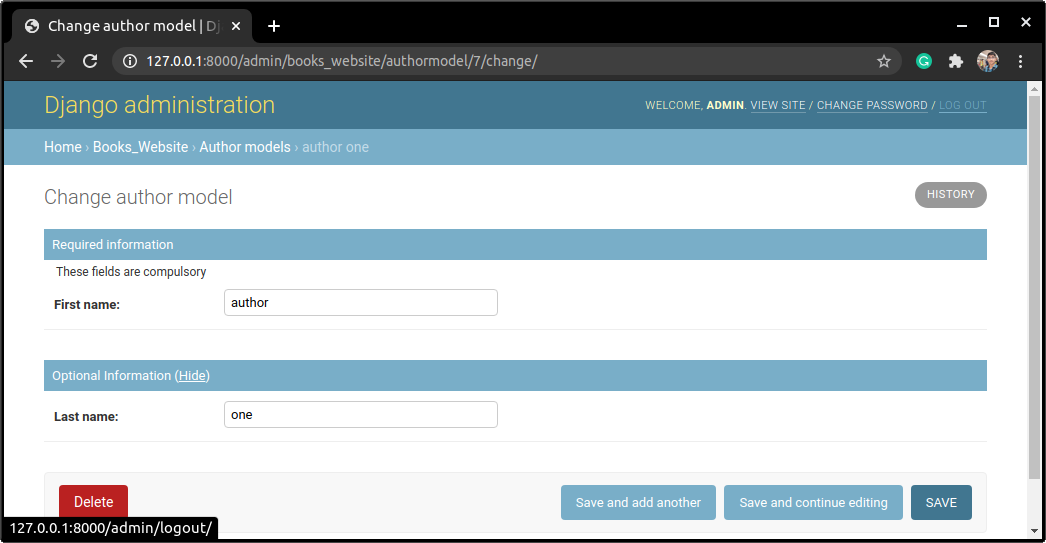The height and width of the screenshot is (543, 1046).
Task: Click the page vertical scrollbar thumb
Action: pyautogui.click(x=1035, y=287)
